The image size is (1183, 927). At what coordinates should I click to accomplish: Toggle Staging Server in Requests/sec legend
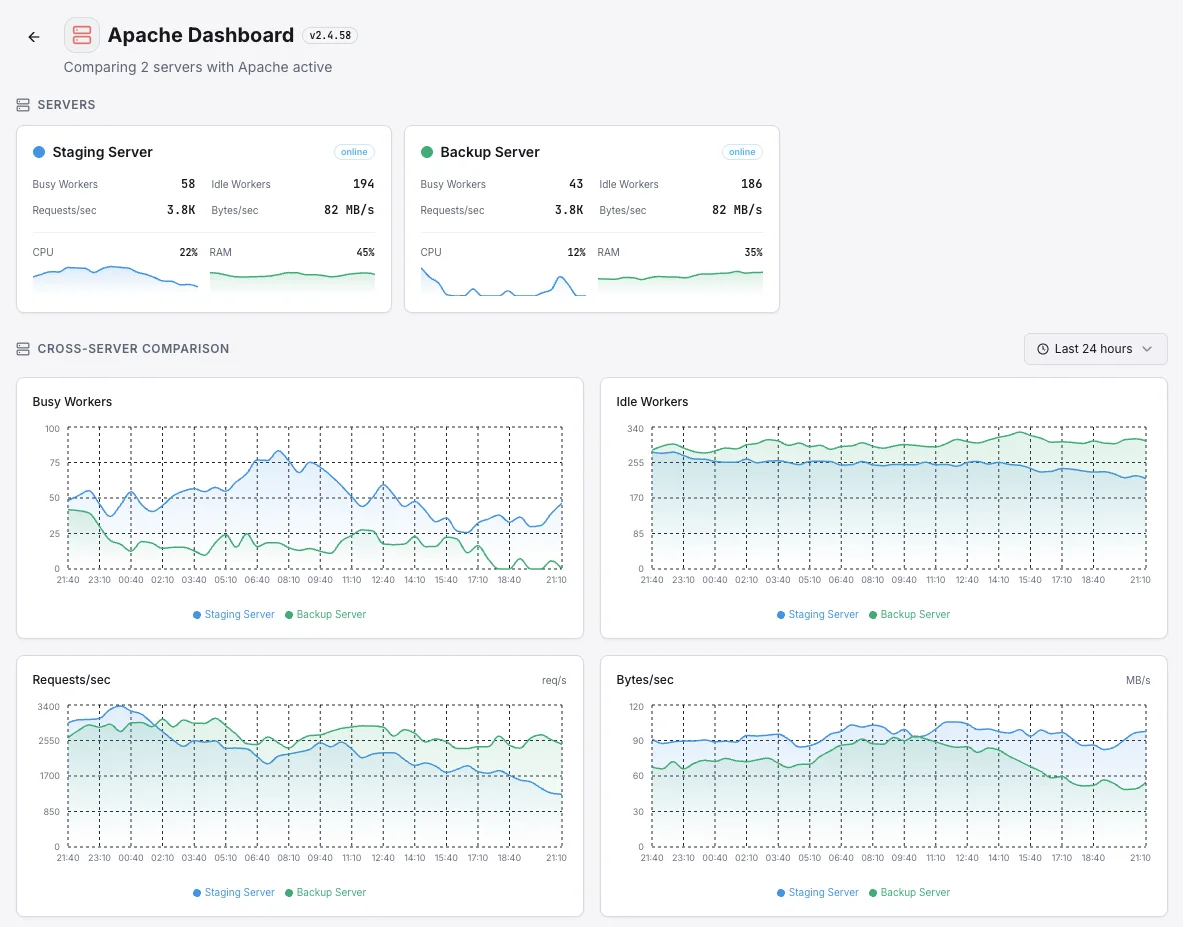[x=234, y=893]
